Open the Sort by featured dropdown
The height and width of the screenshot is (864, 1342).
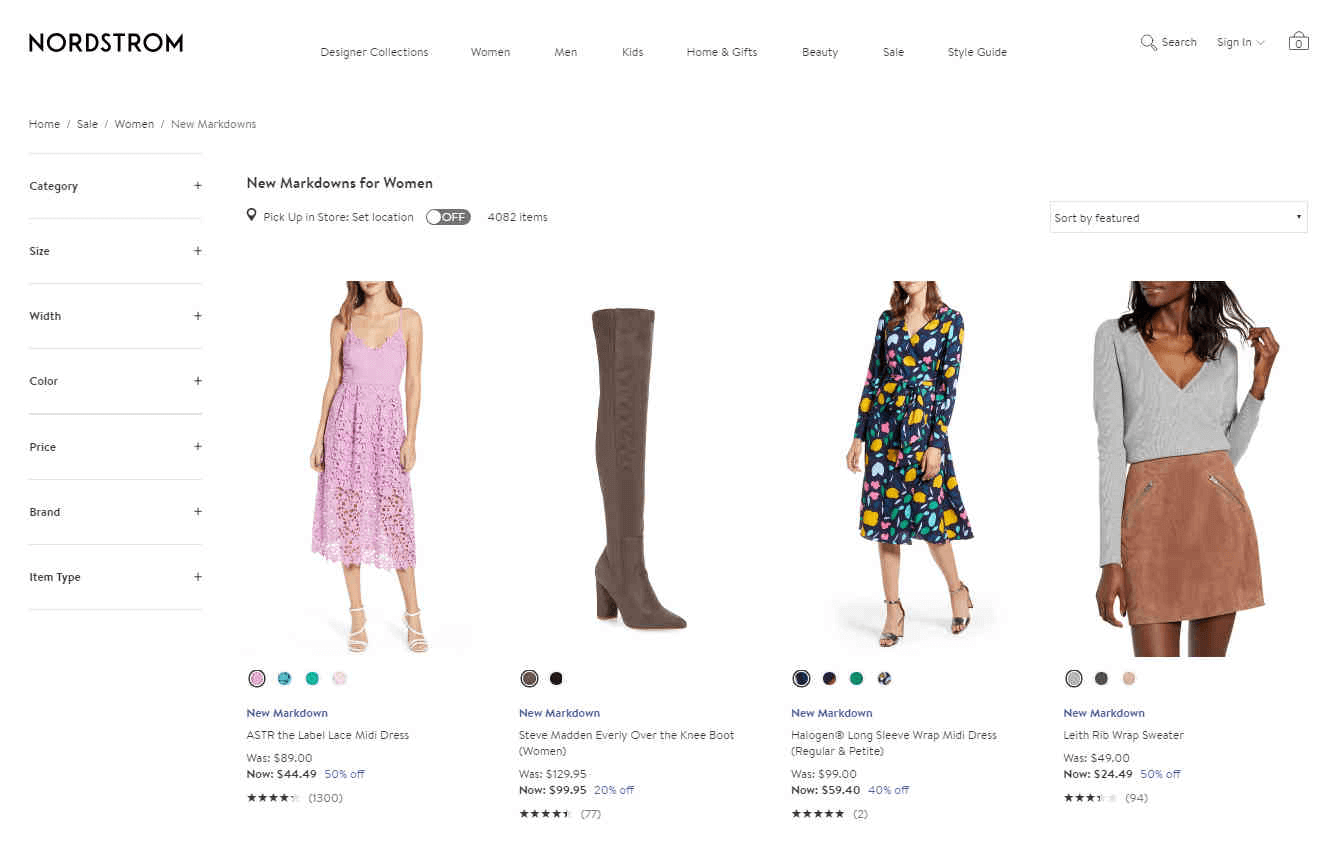point(1178,217)
